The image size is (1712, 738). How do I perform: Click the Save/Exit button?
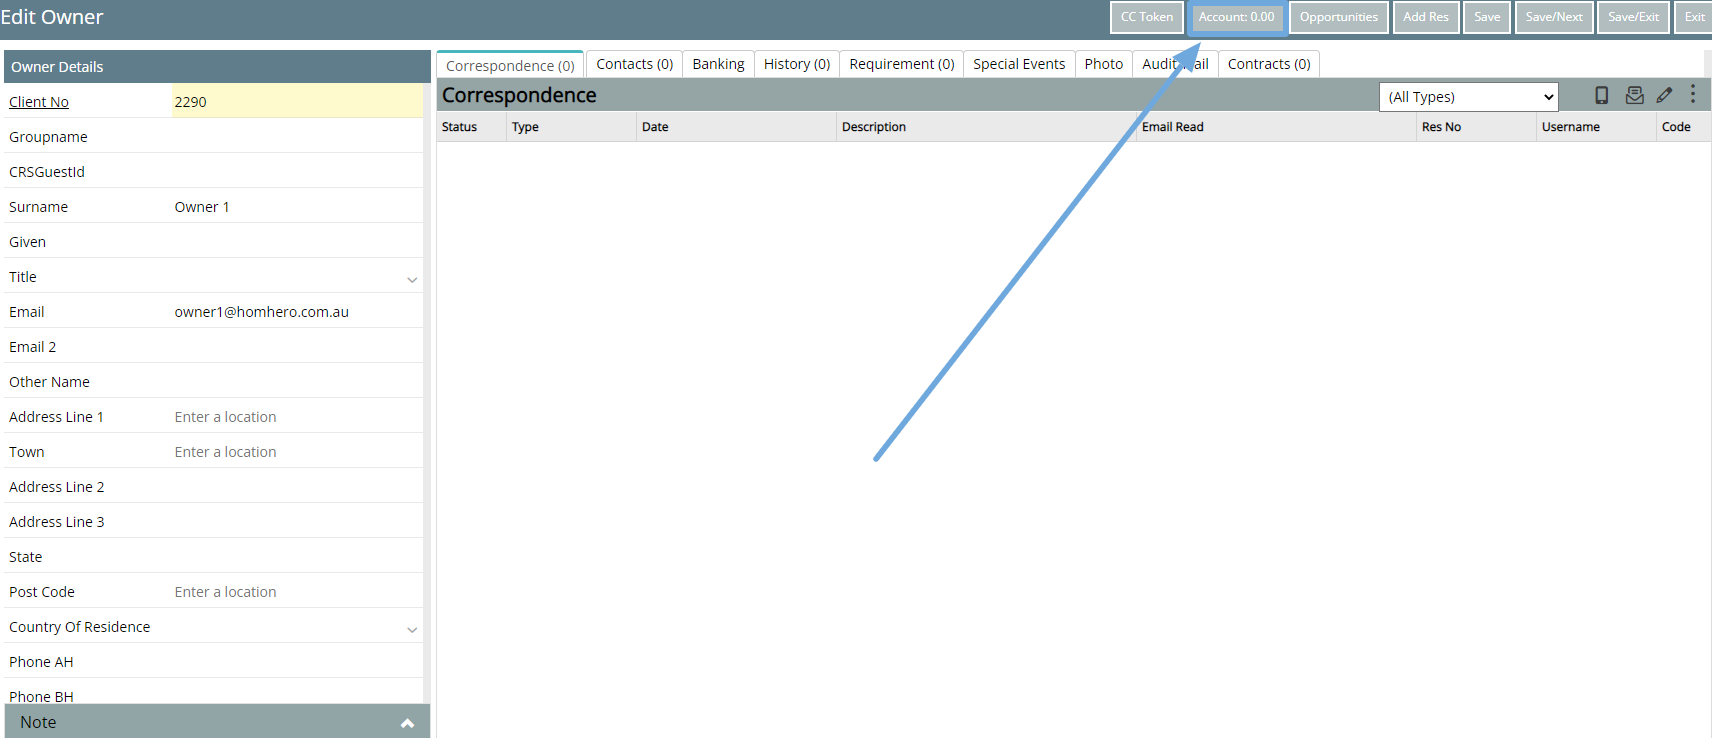1632,17
